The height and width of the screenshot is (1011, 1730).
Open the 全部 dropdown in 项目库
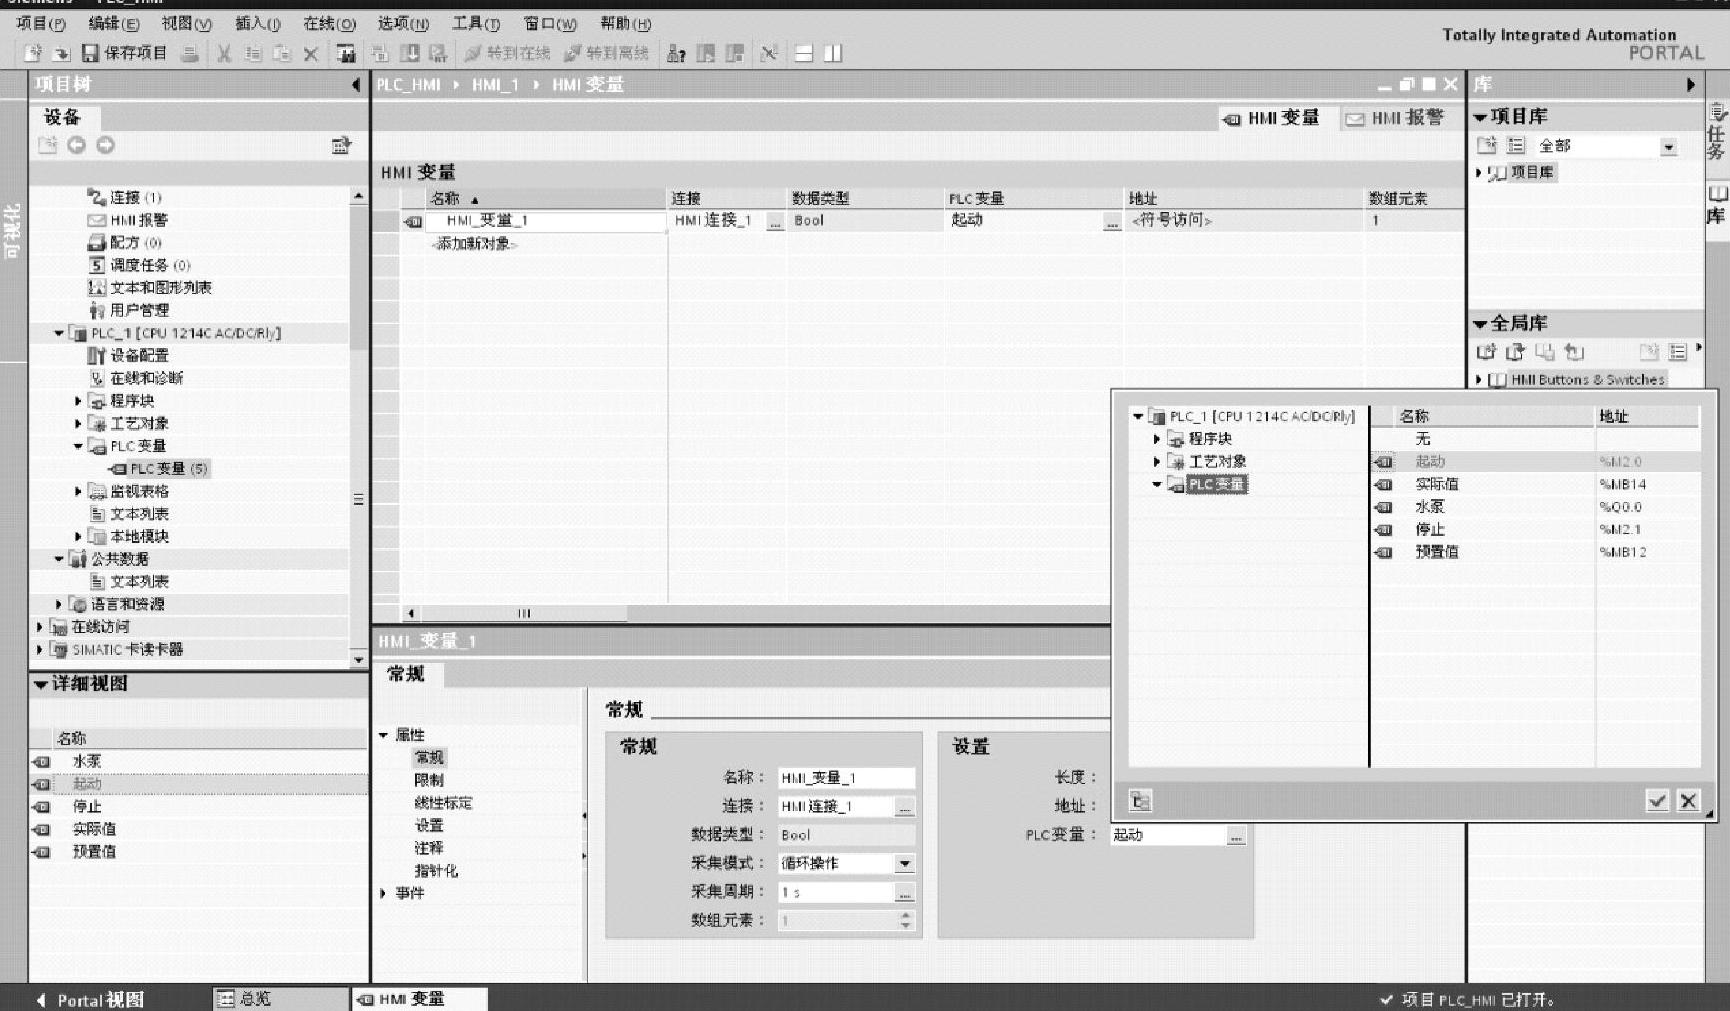[x=1668, y=147]
